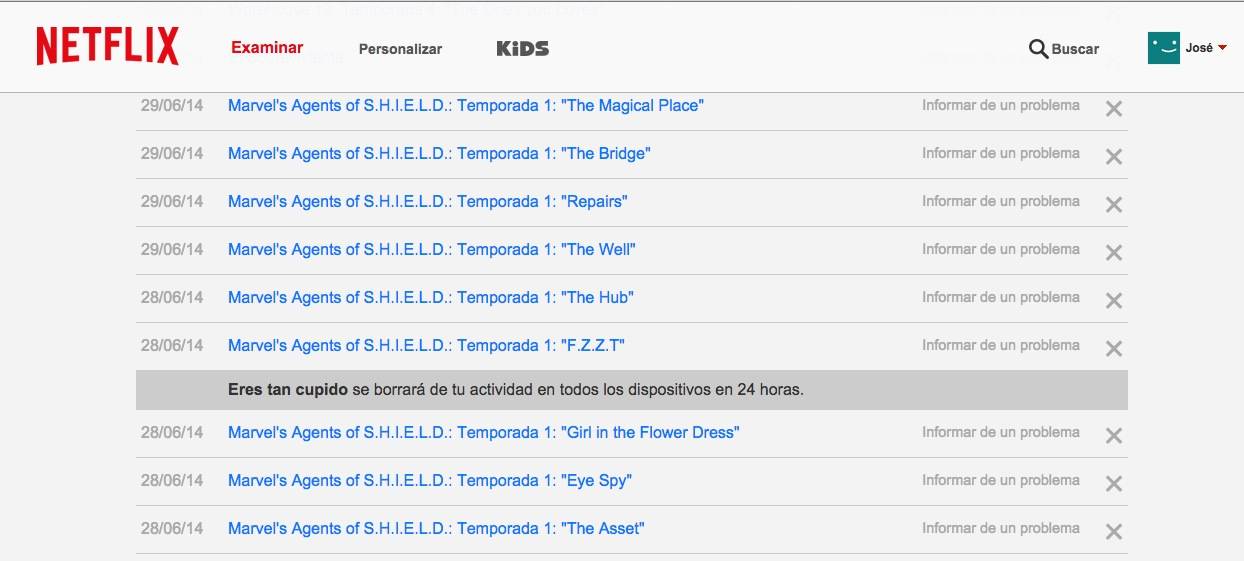Open "The Asset" episode link
The image size is (1244, 561).
coord(436,528)
